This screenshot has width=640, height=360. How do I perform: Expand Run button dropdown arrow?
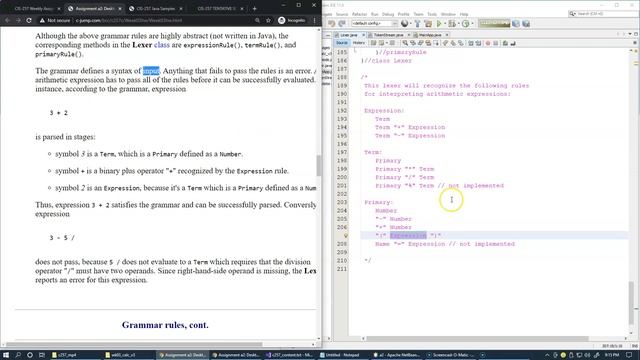pyautogui.click(x=444, y=24)
